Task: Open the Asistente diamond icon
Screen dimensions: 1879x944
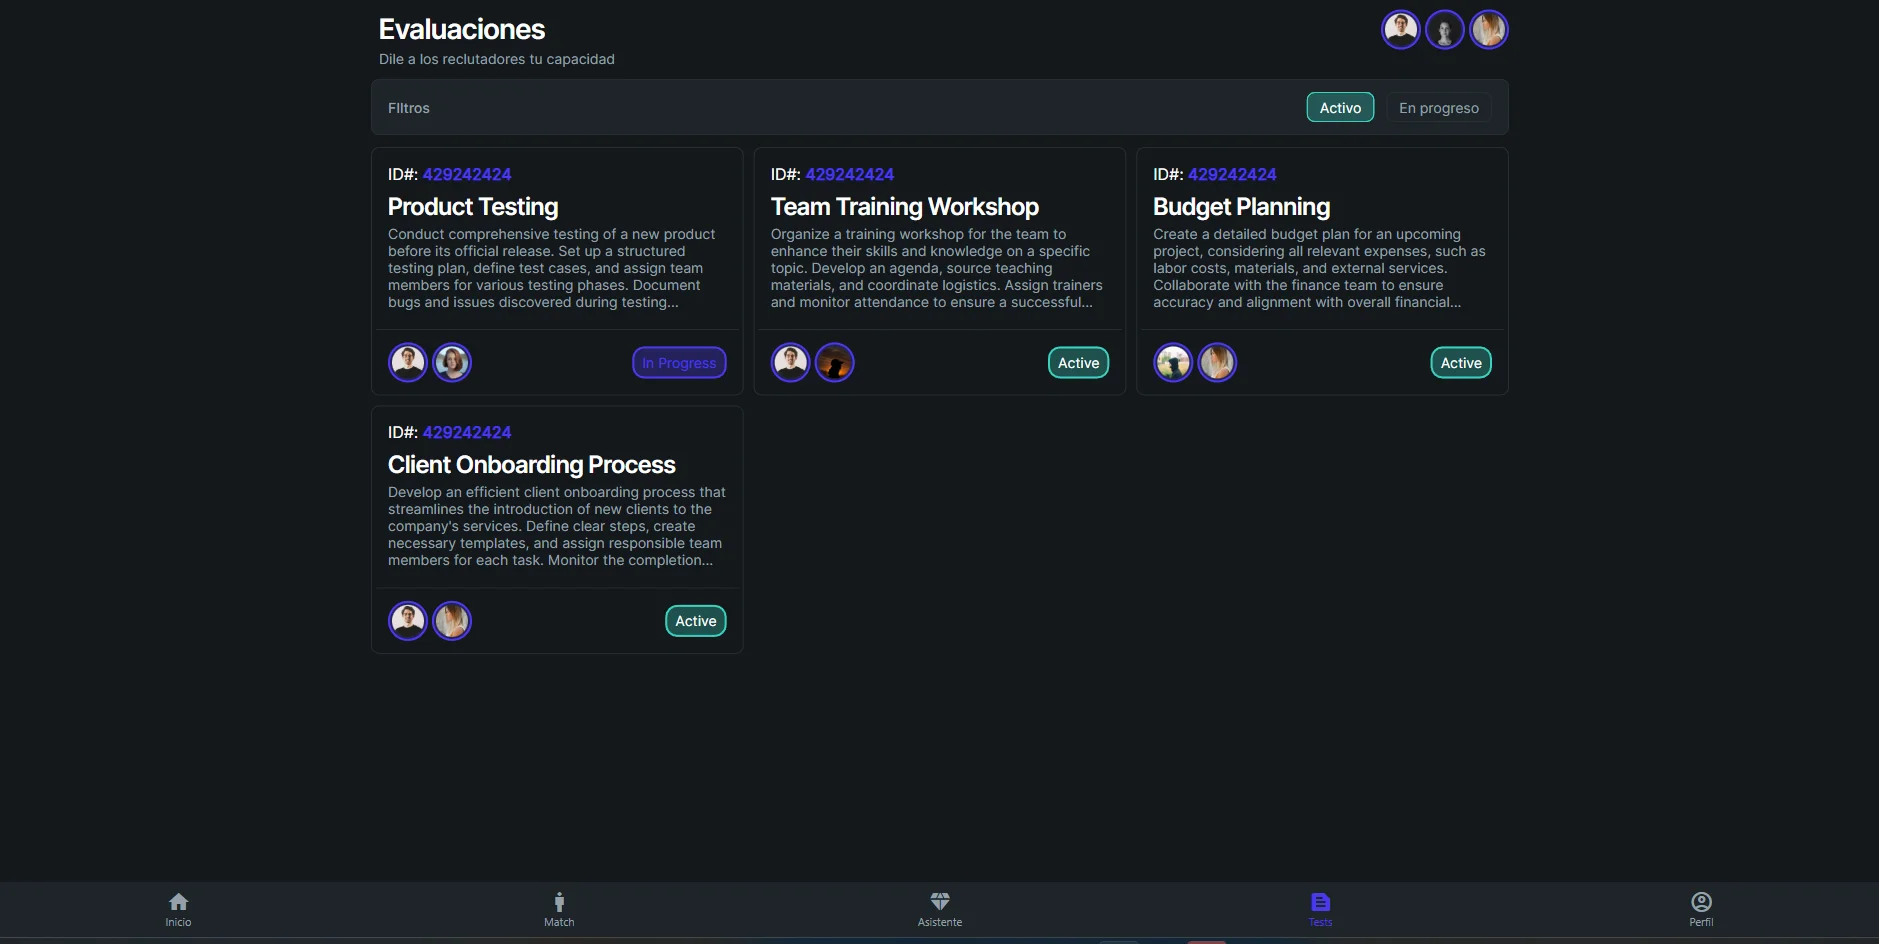Action: [940, 902]
